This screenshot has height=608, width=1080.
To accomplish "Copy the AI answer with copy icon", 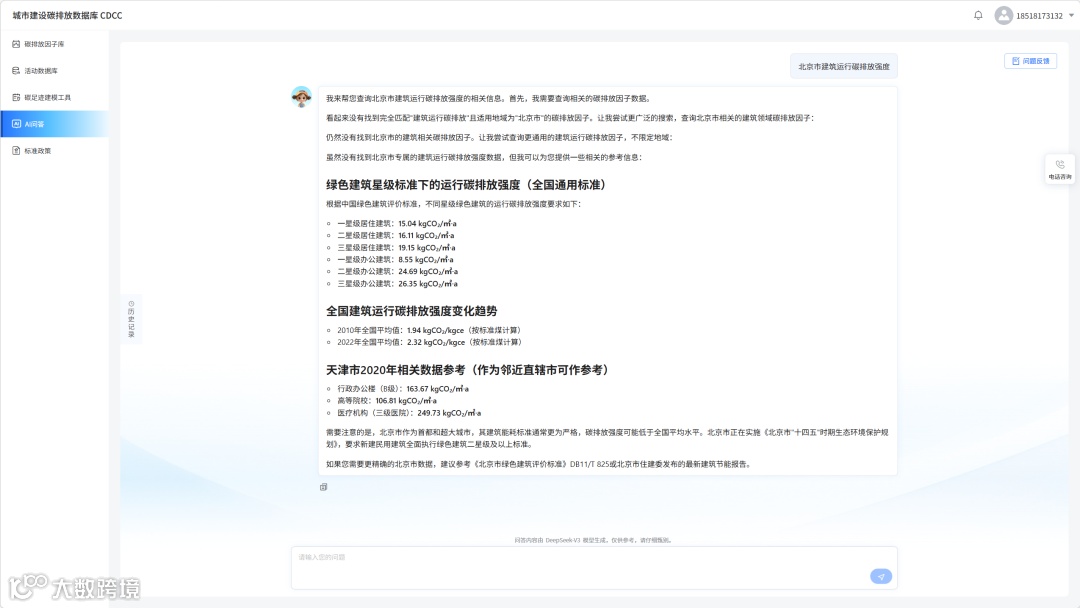I will point(324,487).
